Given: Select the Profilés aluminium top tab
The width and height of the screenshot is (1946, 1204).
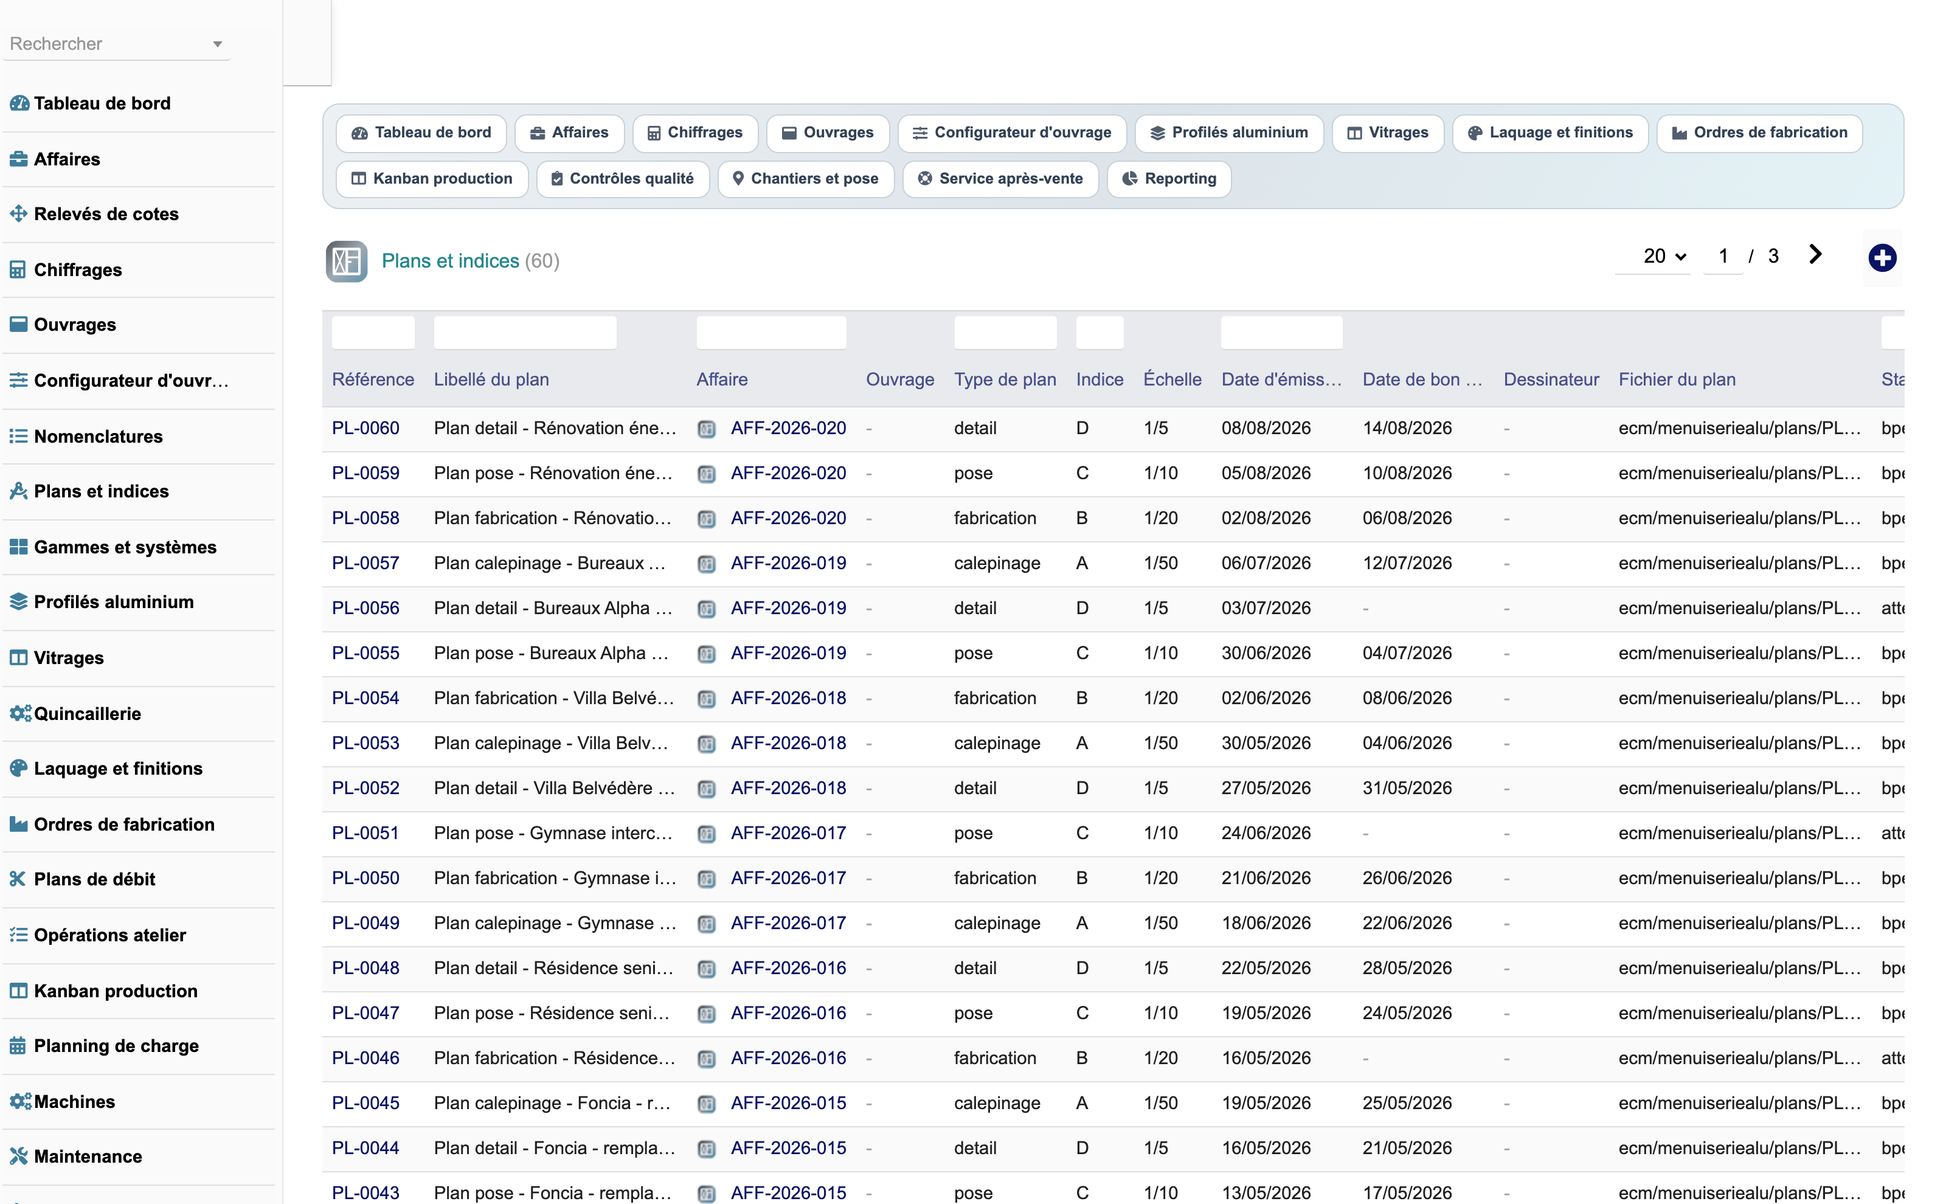Looking at the screenshot, I should (1229, 133).
